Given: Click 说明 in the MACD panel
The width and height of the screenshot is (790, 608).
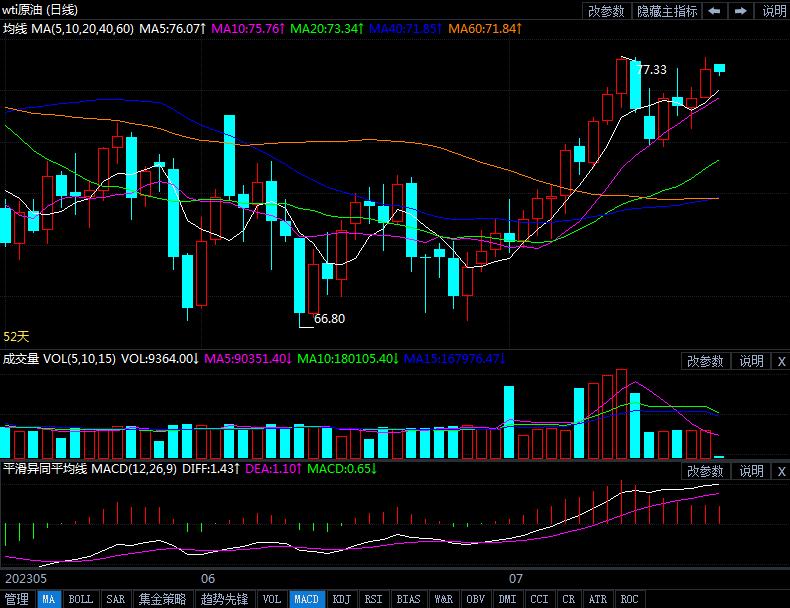Looking at the screenshot, I should point(751,471).
